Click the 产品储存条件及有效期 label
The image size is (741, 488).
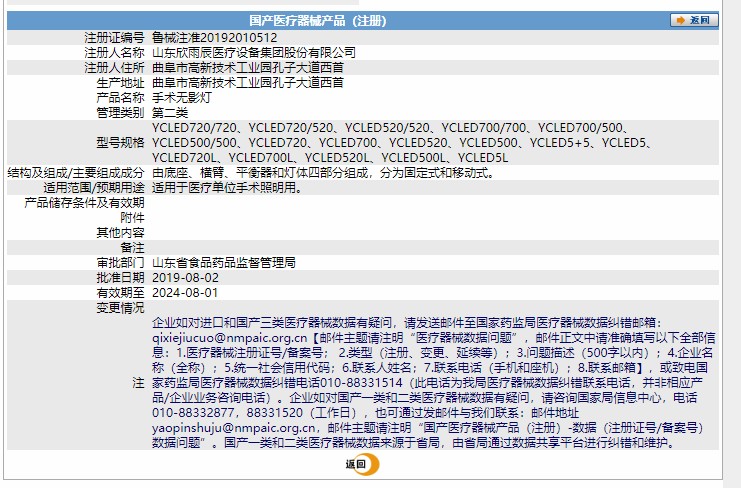click(84, 203)
